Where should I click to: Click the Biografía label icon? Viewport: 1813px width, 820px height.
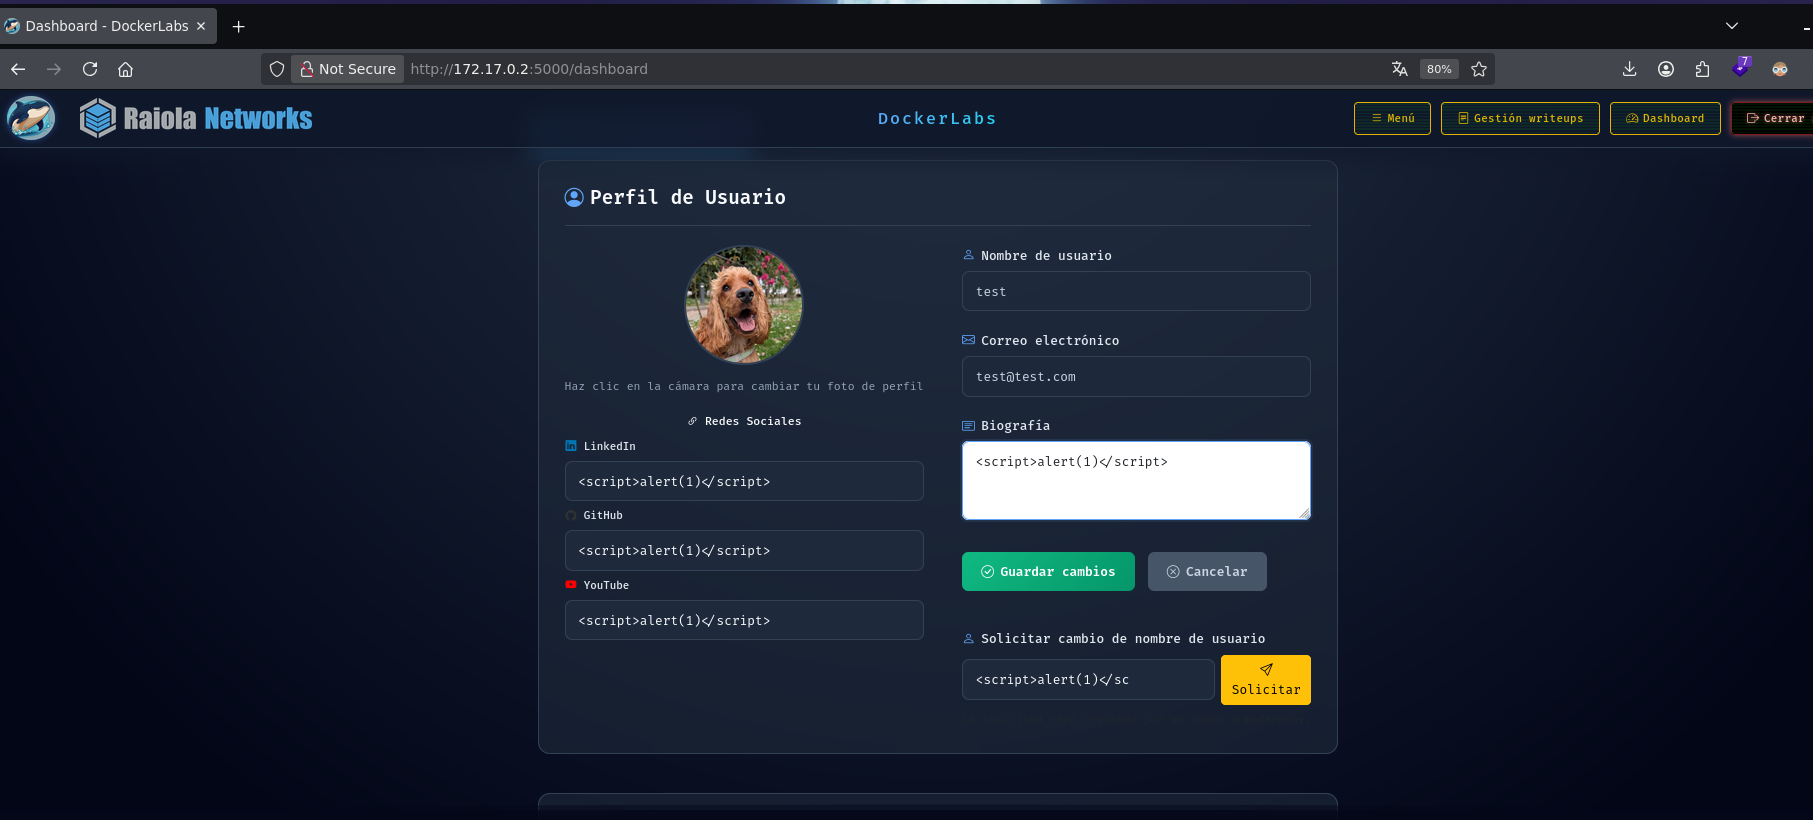tap(968, 425)
